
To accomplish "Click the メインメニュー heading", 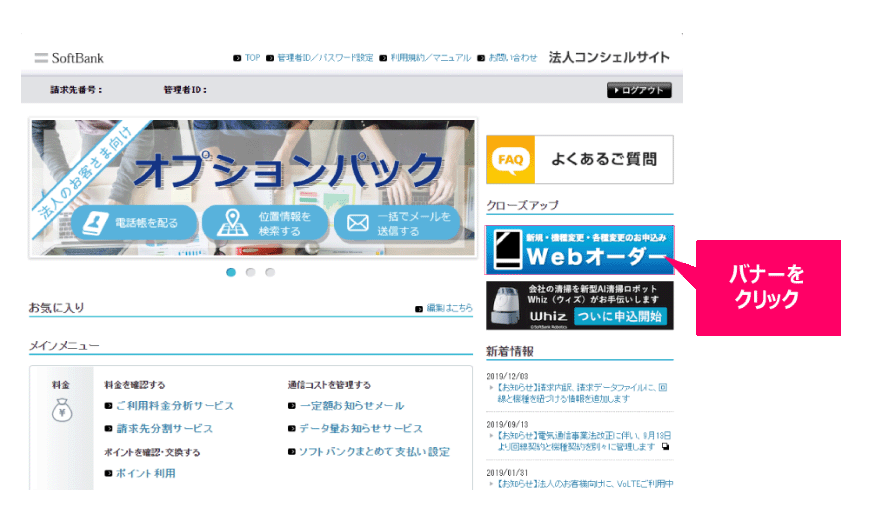I will tap(64, 346).
